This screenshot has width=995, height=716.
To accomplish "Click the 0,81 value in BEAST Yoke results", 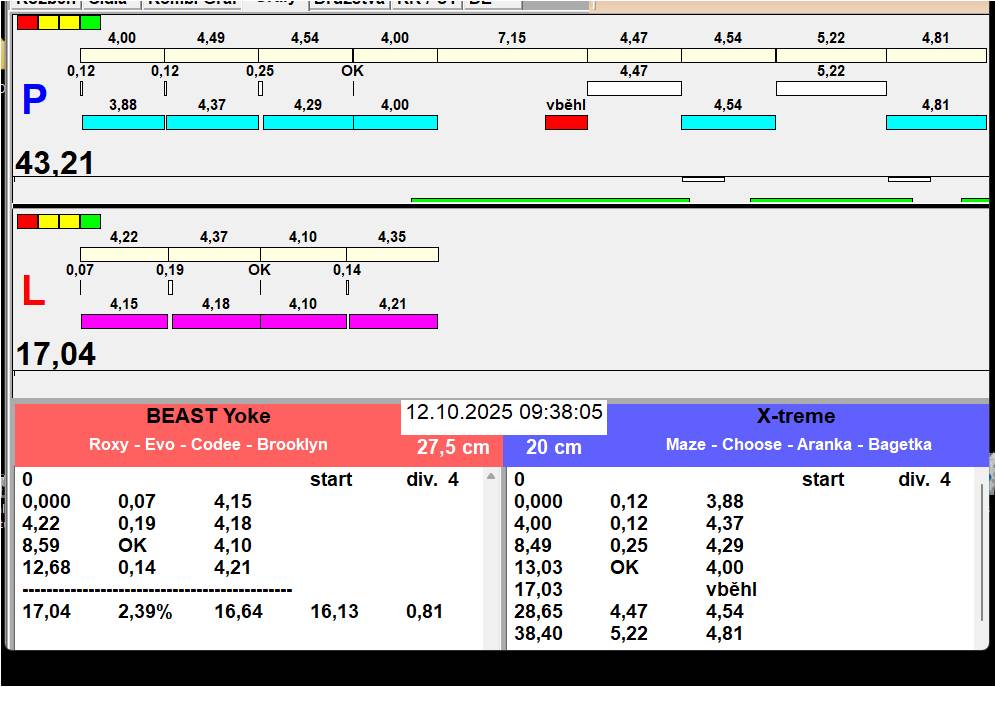I will 425,611.
